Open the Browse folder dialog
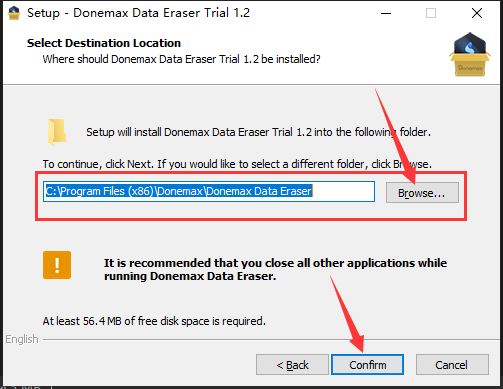Screen dimensions: 503x389 pos(422,193)
